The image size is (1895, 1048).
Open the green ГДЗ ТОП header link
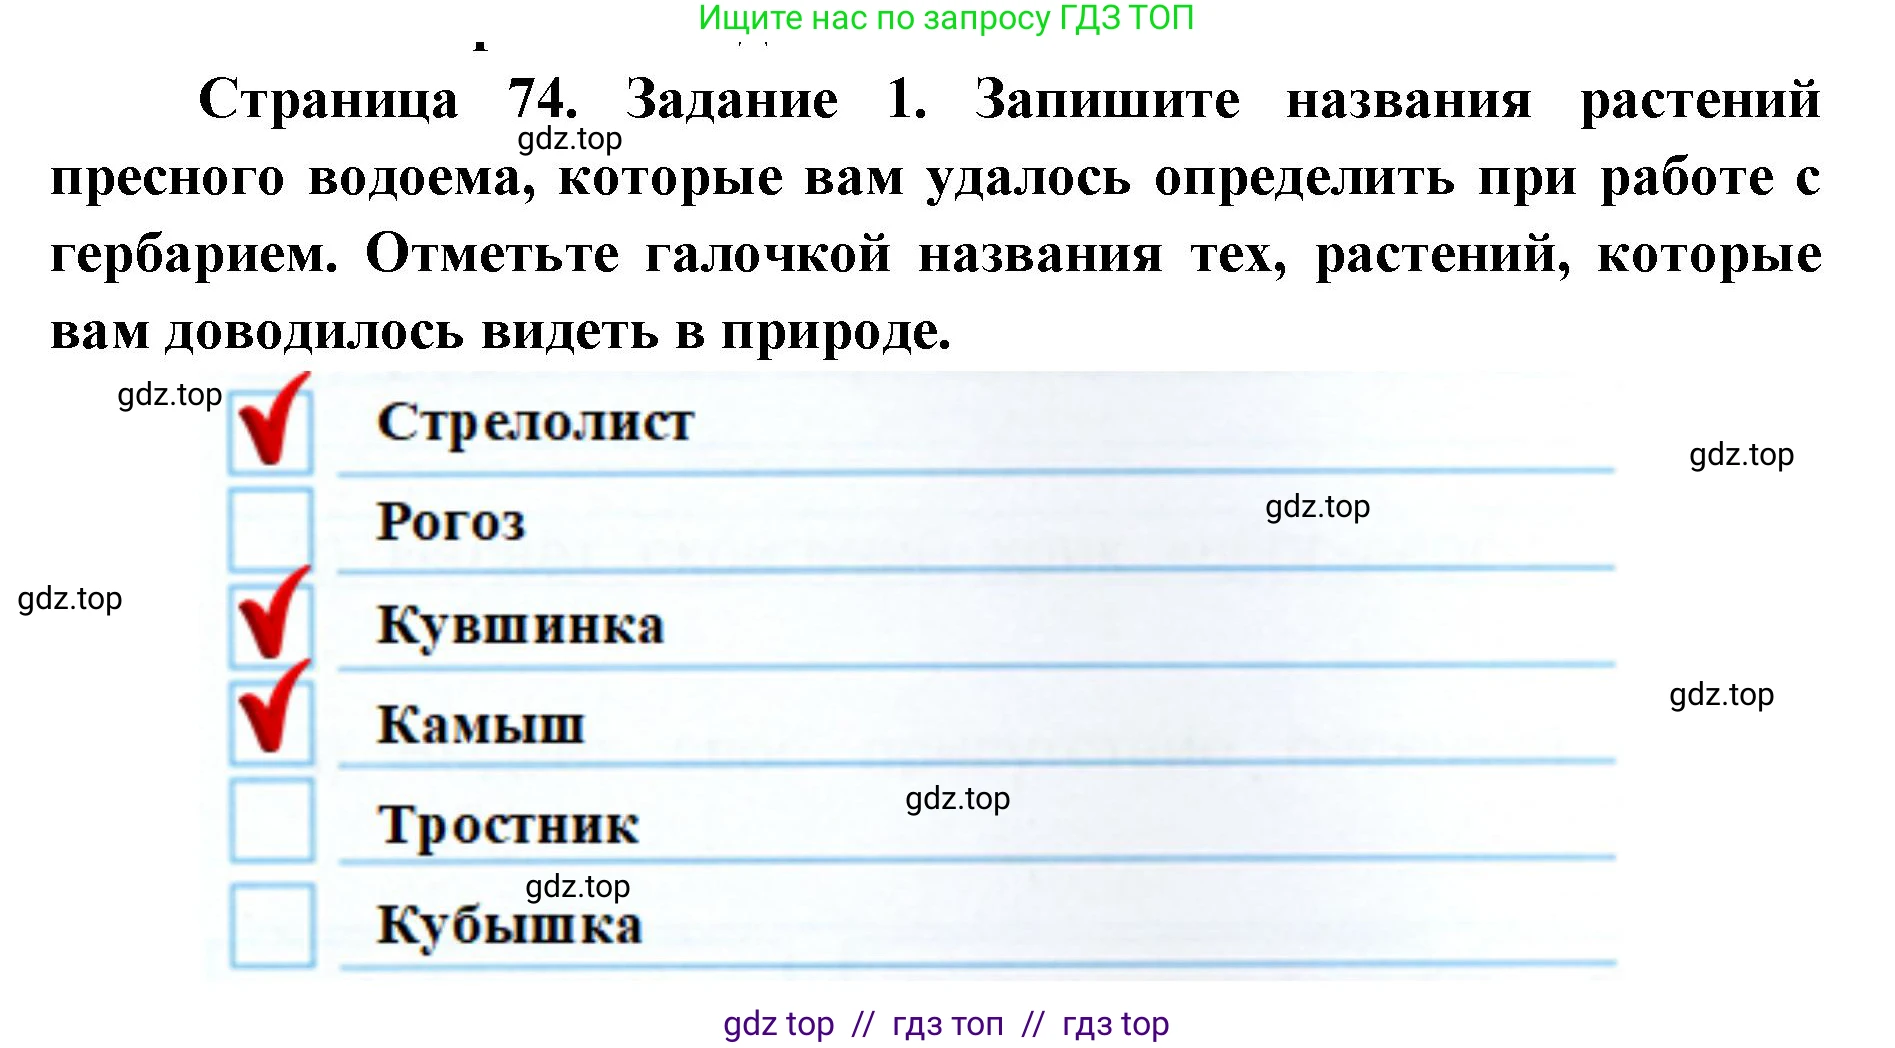(x=946, y=18)
